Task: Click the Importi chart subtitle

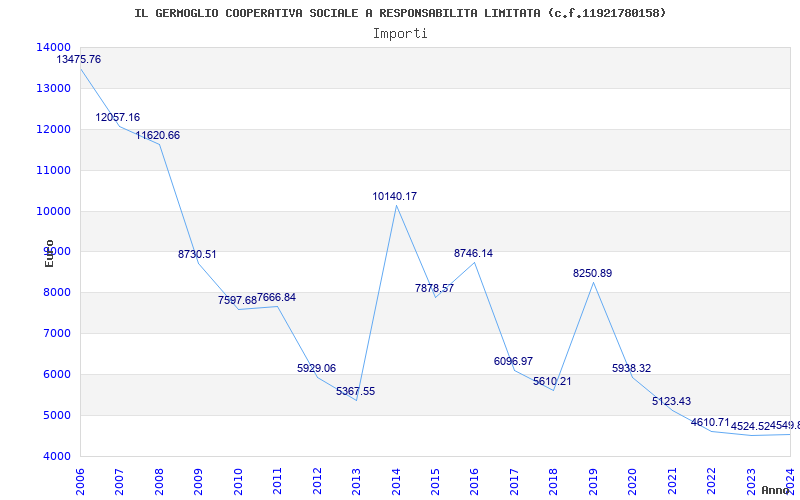Action: point(400,34)
